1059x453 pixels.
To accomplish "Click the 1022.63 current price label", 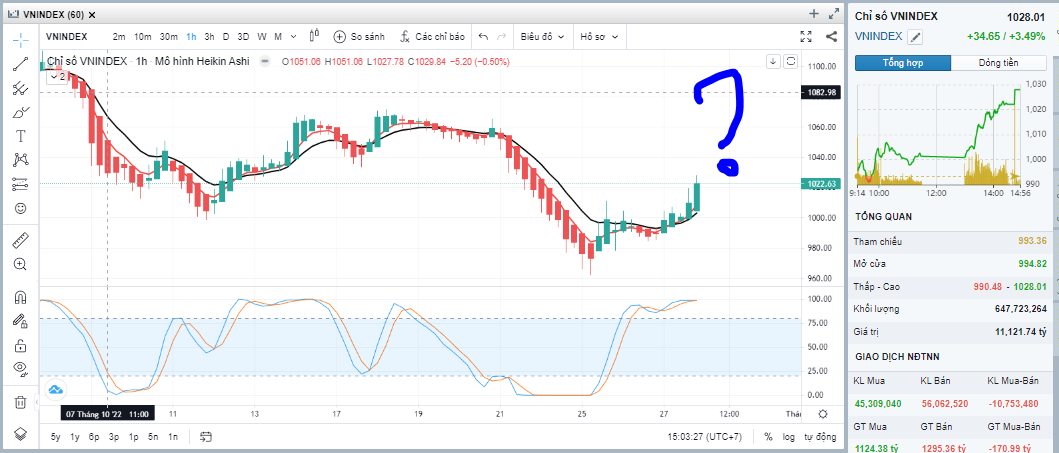I will 821,184.
